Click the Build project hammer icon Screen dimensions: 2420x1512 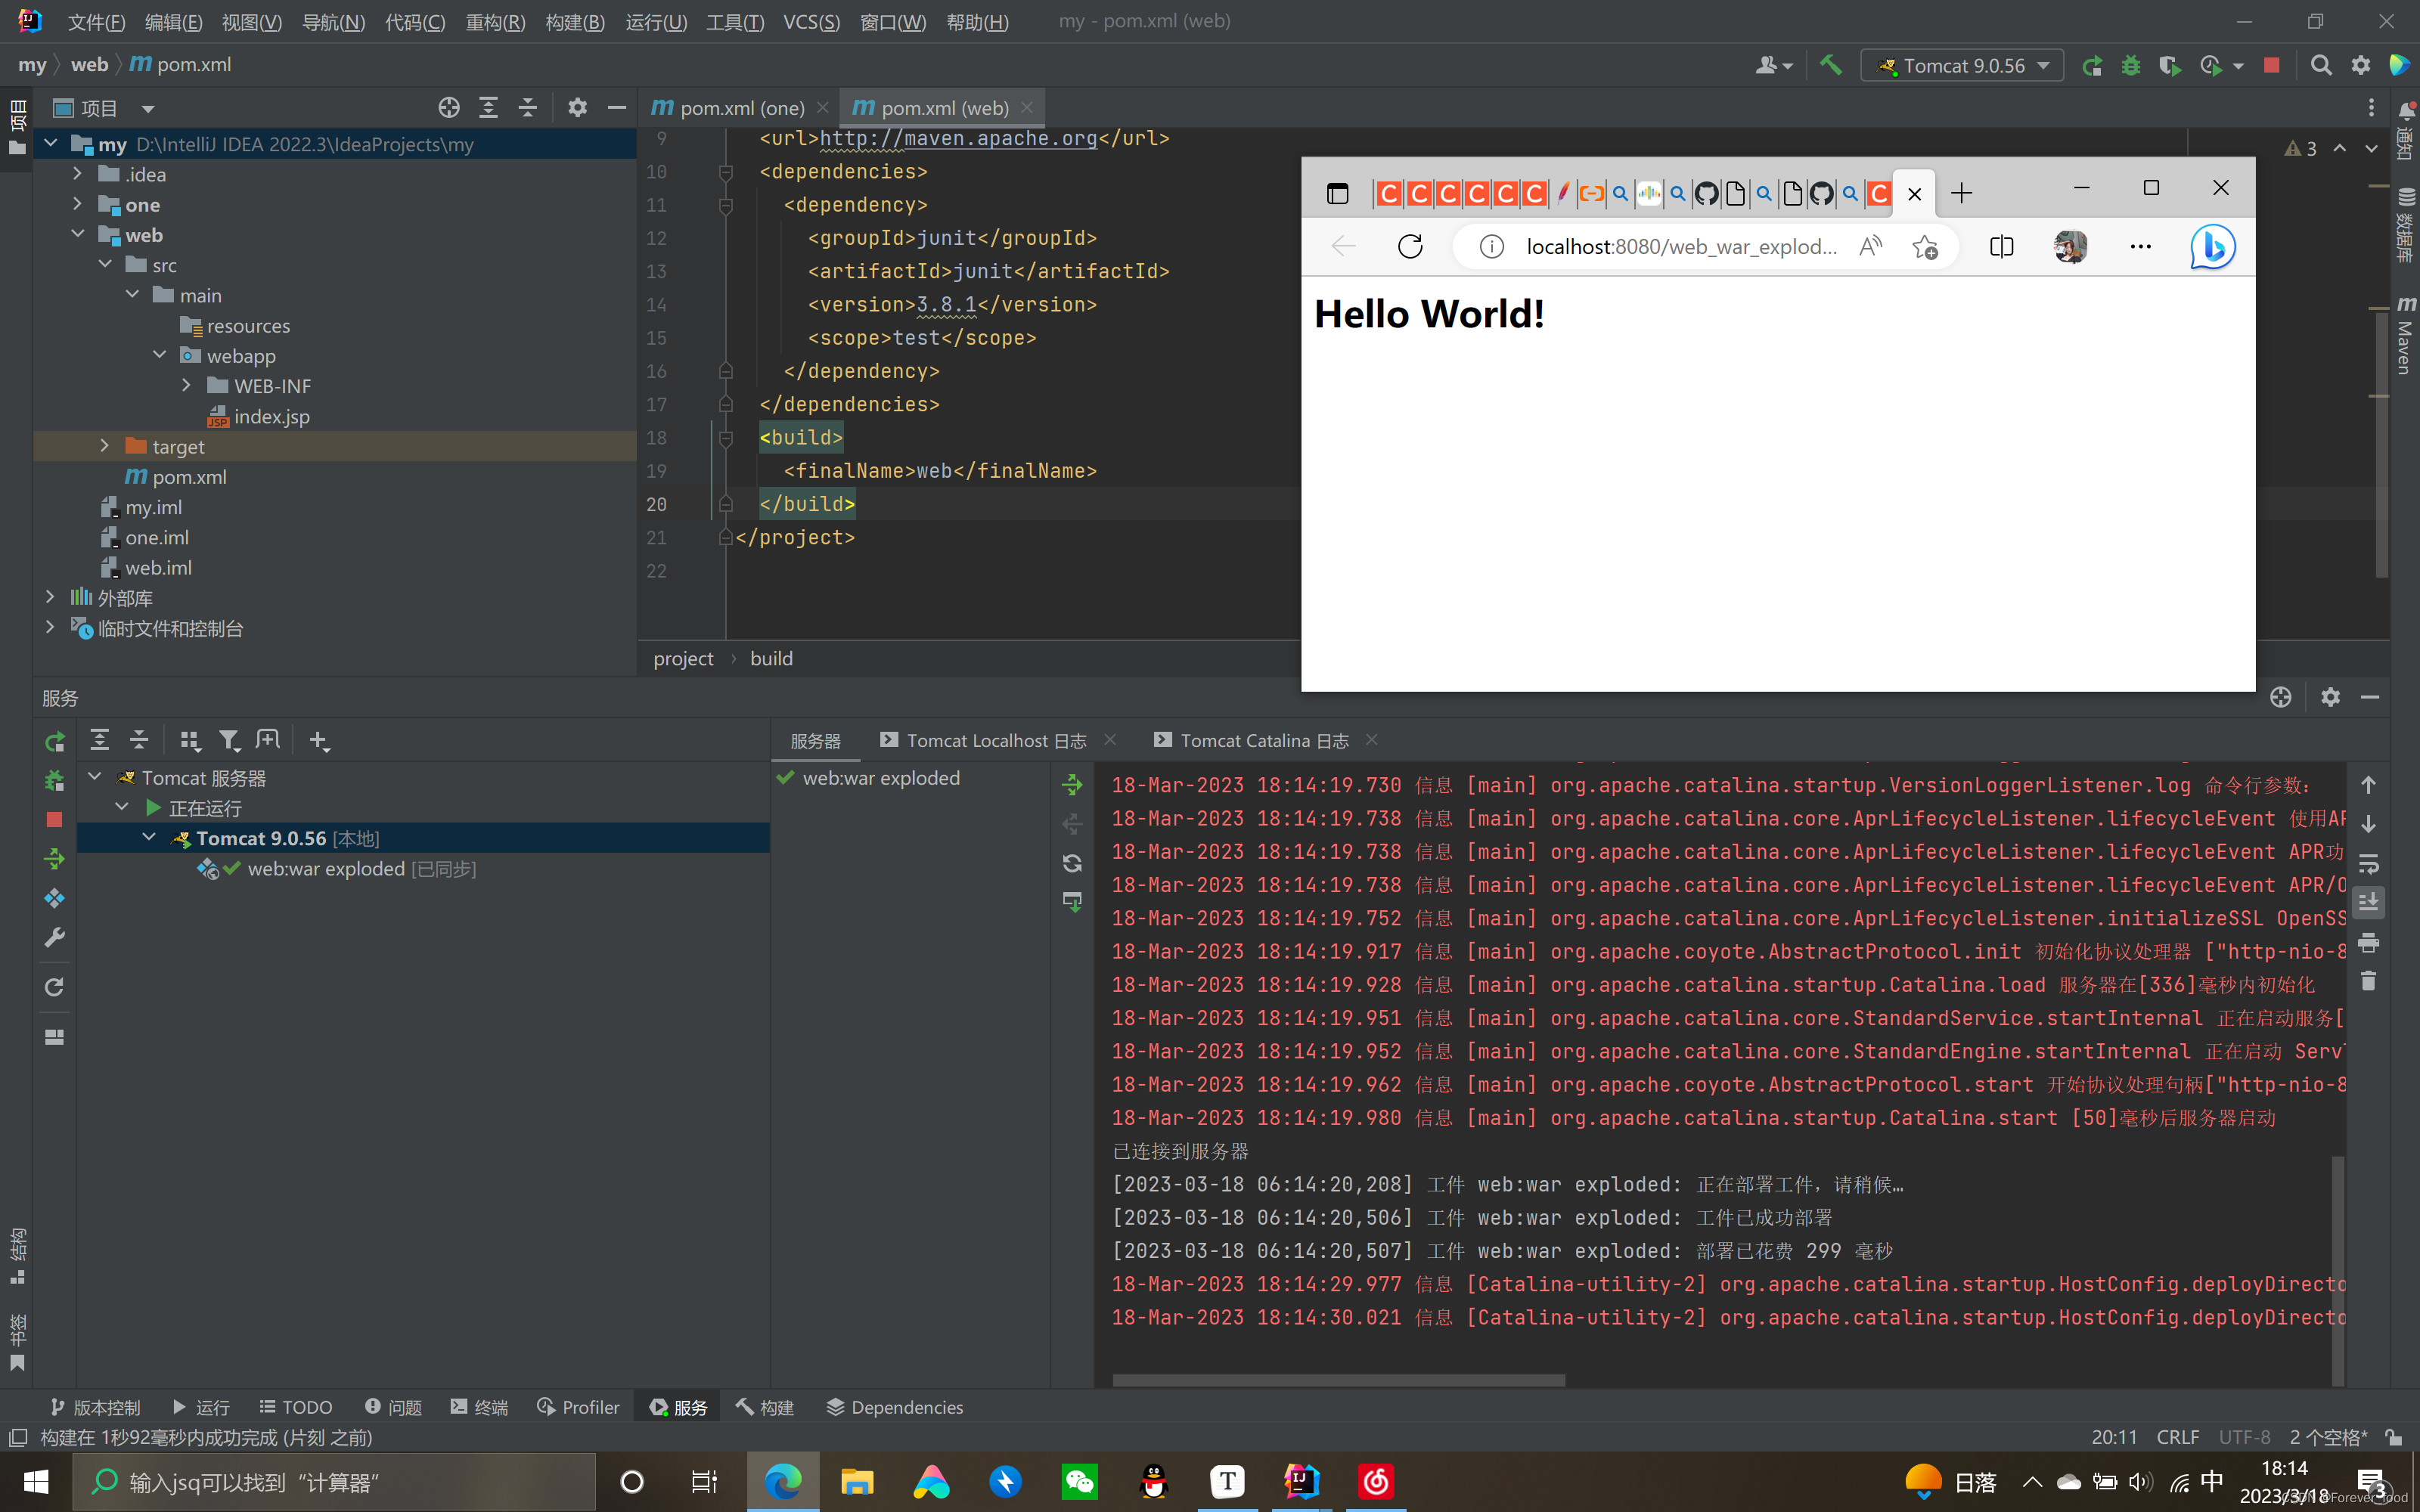point(1831,65)
